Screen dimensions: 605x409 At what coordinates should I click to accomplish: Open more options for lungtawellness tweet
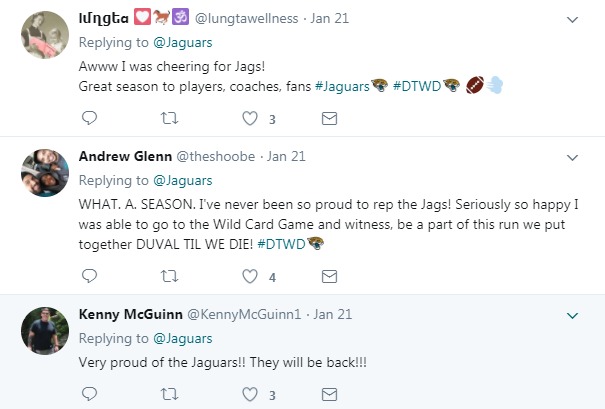coord(573,19)
